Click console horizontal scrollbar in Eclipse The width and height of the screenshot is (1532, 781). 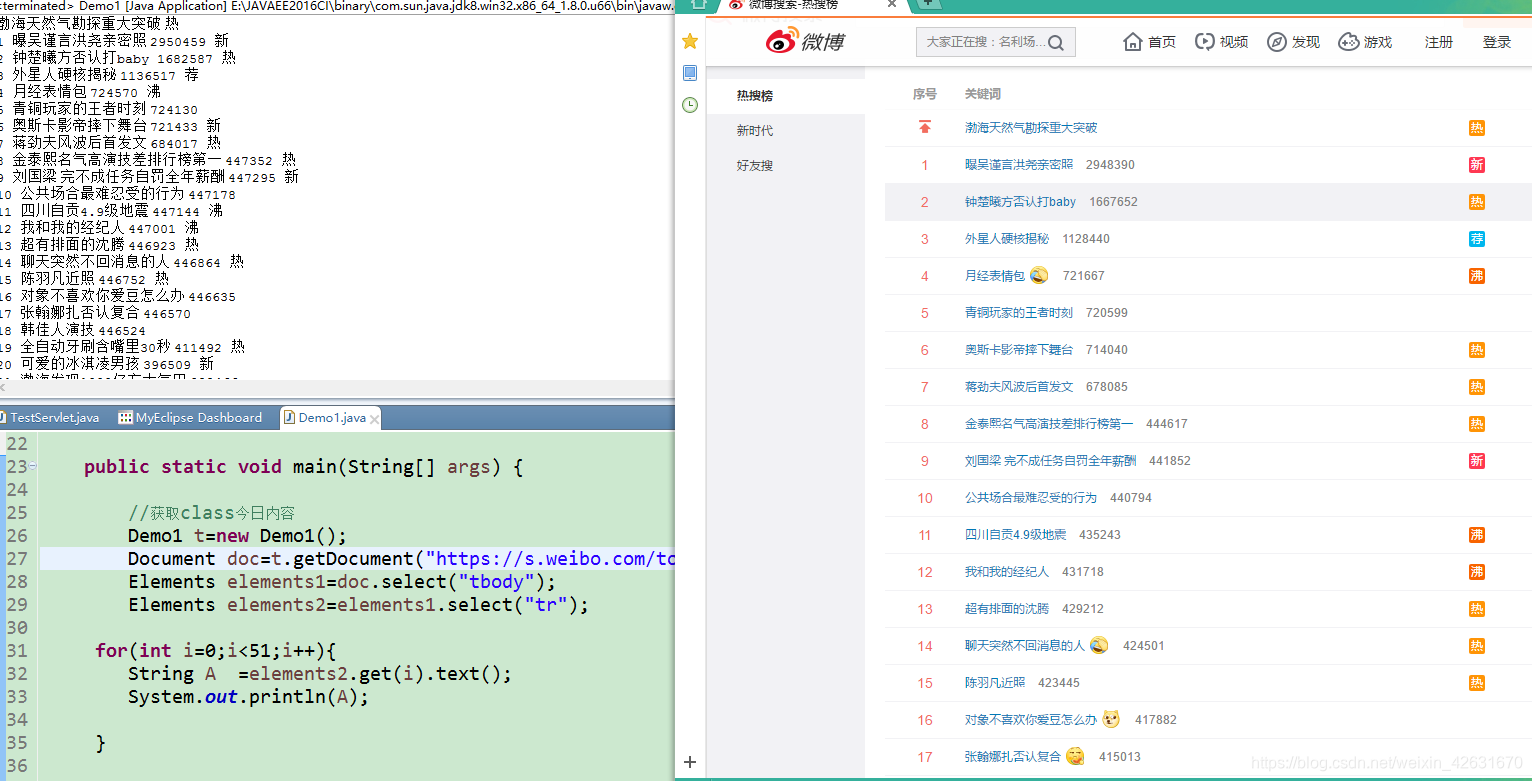[337, 388]
